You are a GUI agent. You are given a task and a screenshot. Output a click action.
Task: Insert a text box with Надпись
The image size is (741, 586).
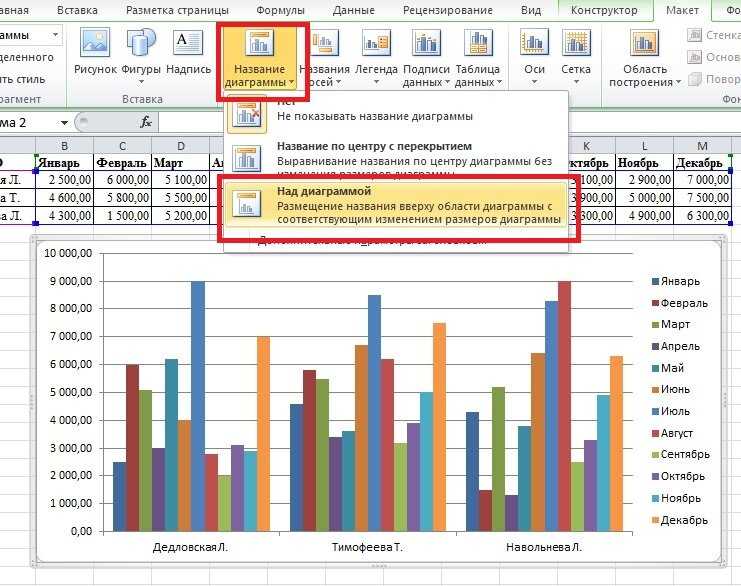[x=188, y=51]
